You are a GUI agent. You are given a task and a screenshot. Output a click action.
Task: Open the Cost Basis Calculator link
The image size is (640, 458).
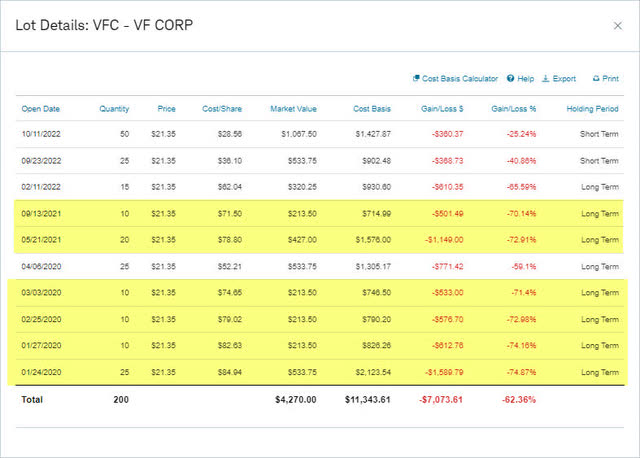point(460,78)
